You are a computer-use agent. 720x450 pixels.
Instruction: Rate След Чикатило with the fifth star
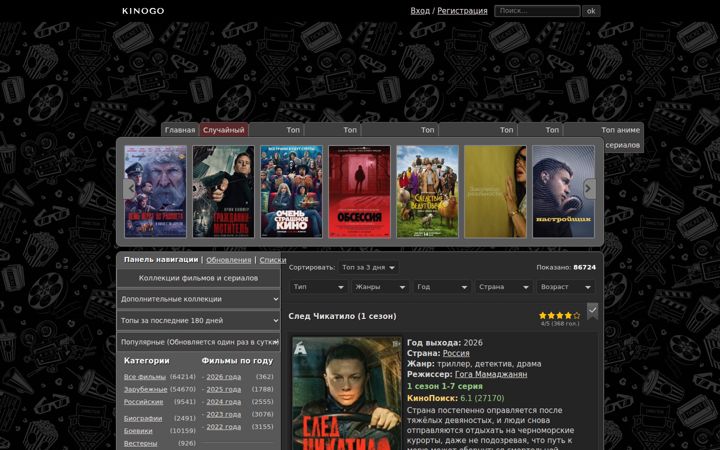pyautogui.click(x=577, y=315)
